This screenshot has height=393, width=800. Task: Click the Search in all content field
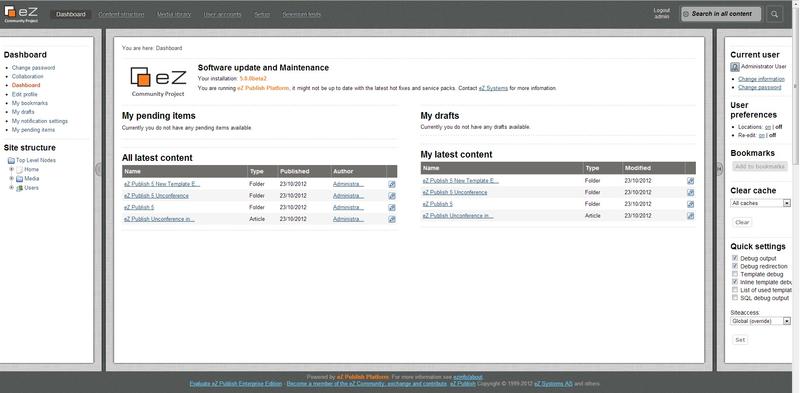point(721,14)
